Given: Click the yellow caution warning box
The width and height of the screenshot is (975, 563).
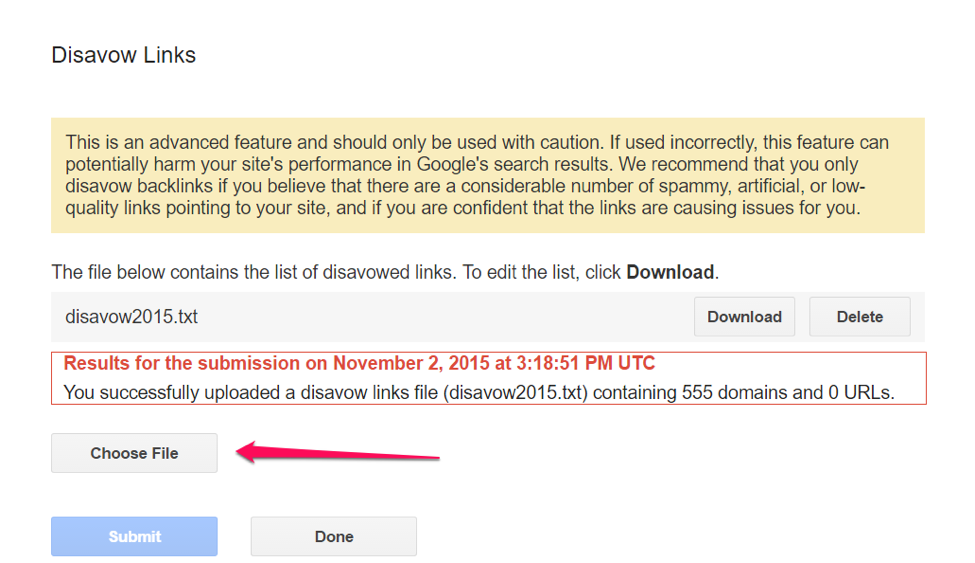Looking at the screenshot, I should (487, 175).
